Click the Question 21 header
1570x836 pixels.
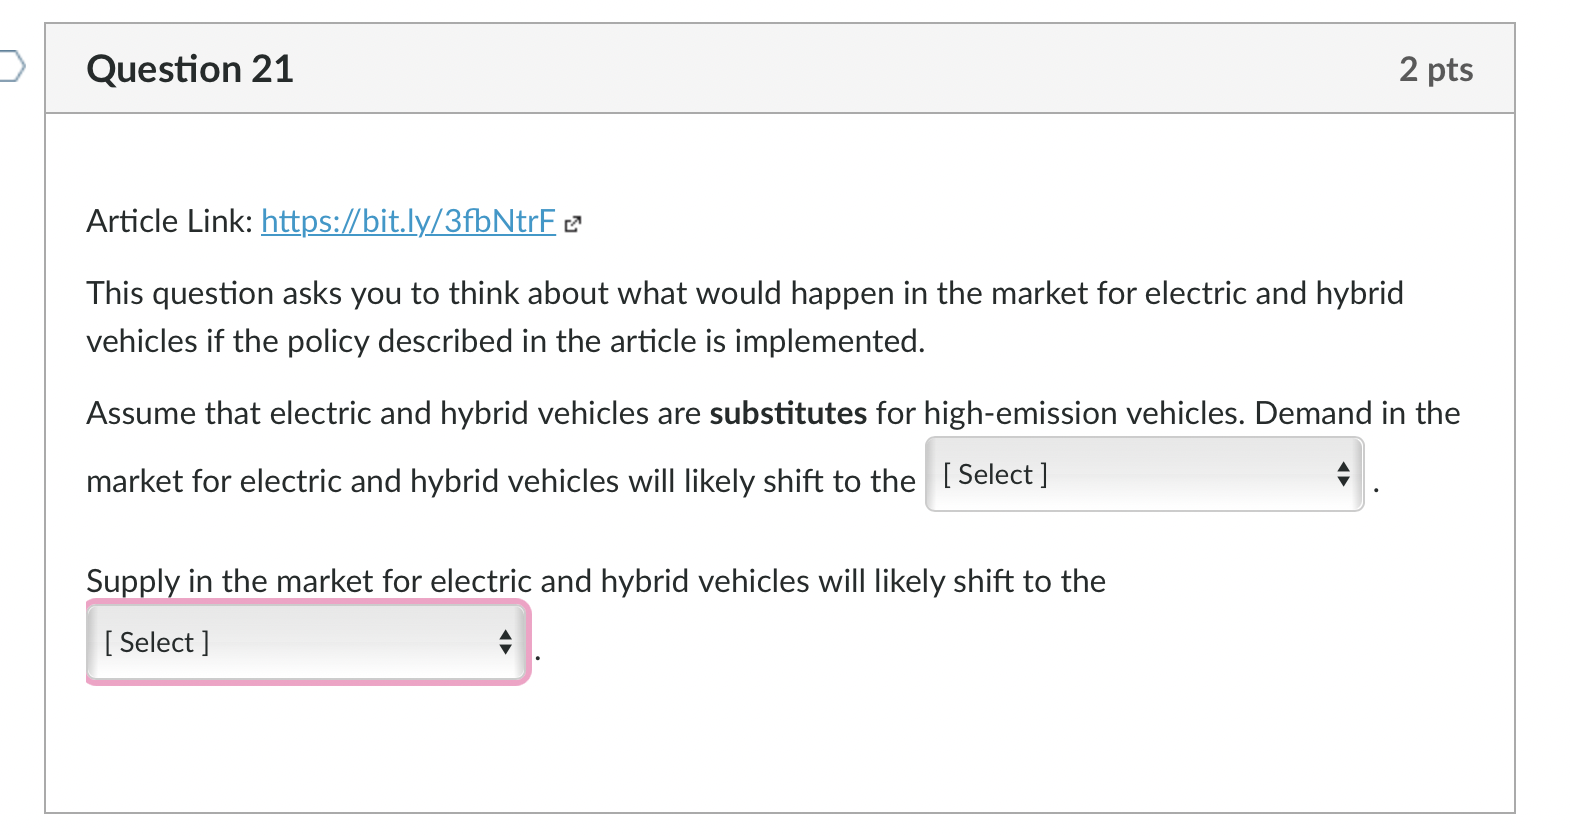pos(190,68)
